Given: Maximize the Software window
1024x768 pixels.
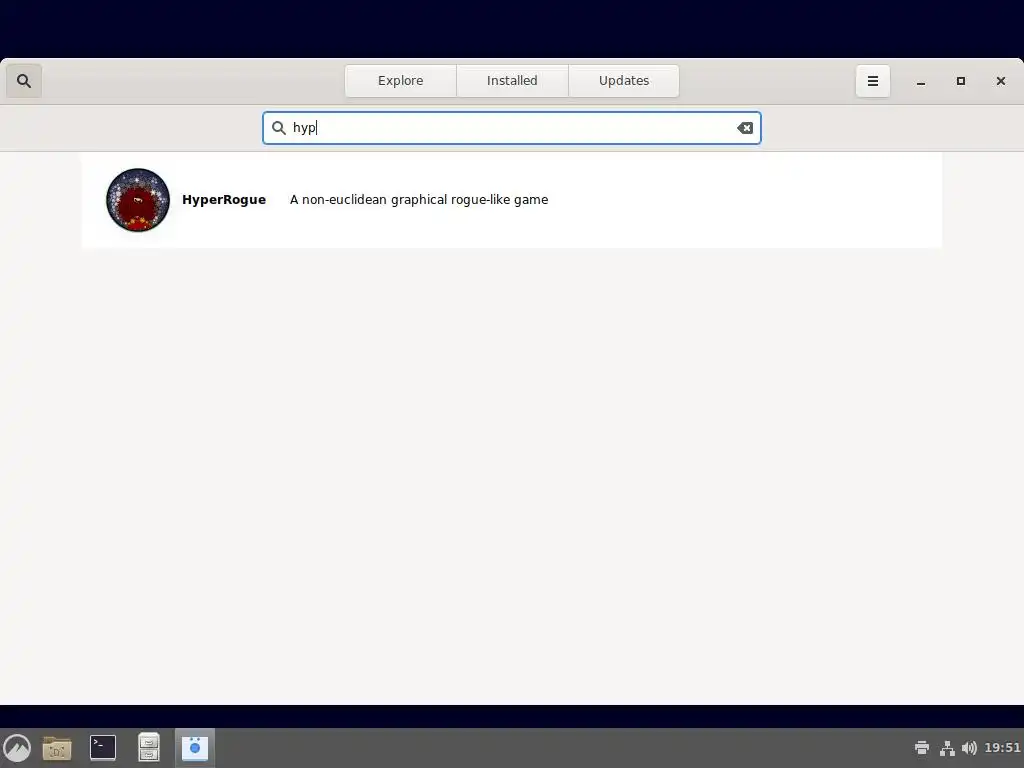Looking at the screenshot, I should pos(961,81).
